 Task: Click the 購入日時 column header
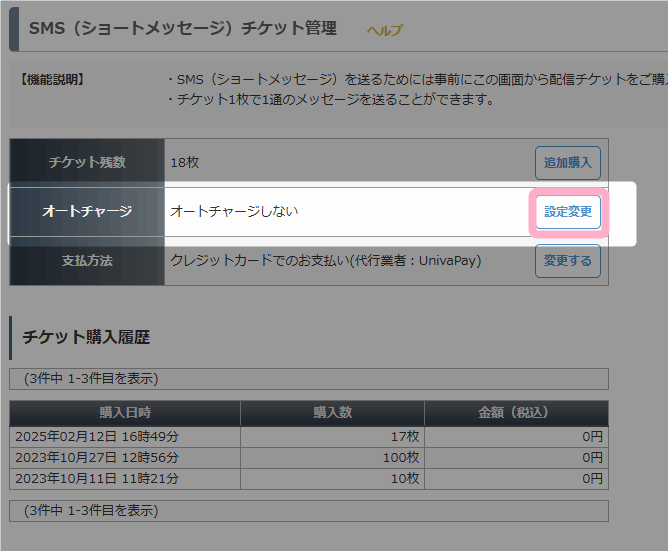pyautogui.click(x=125, y=413)
